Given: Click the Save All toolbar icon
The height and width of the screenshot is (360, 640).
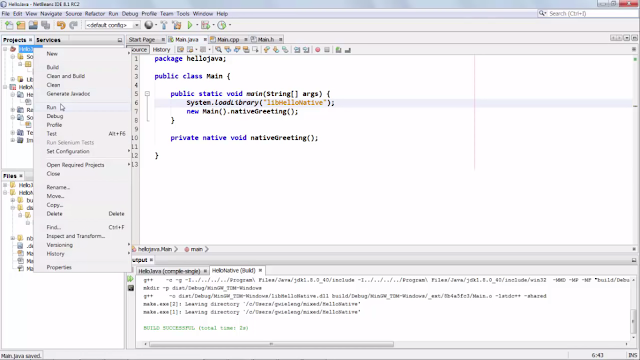Looking at the screenshot, I should point(45,25).
